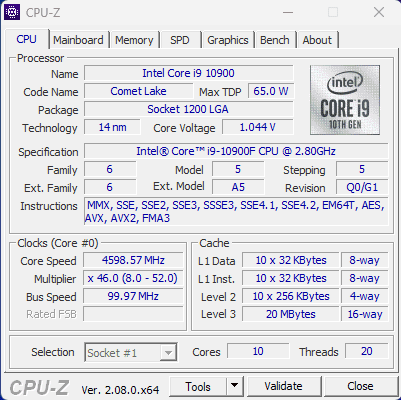Click the Stepping value field
The height and width of the screenshot is (400, 401).
click(362, 169)
